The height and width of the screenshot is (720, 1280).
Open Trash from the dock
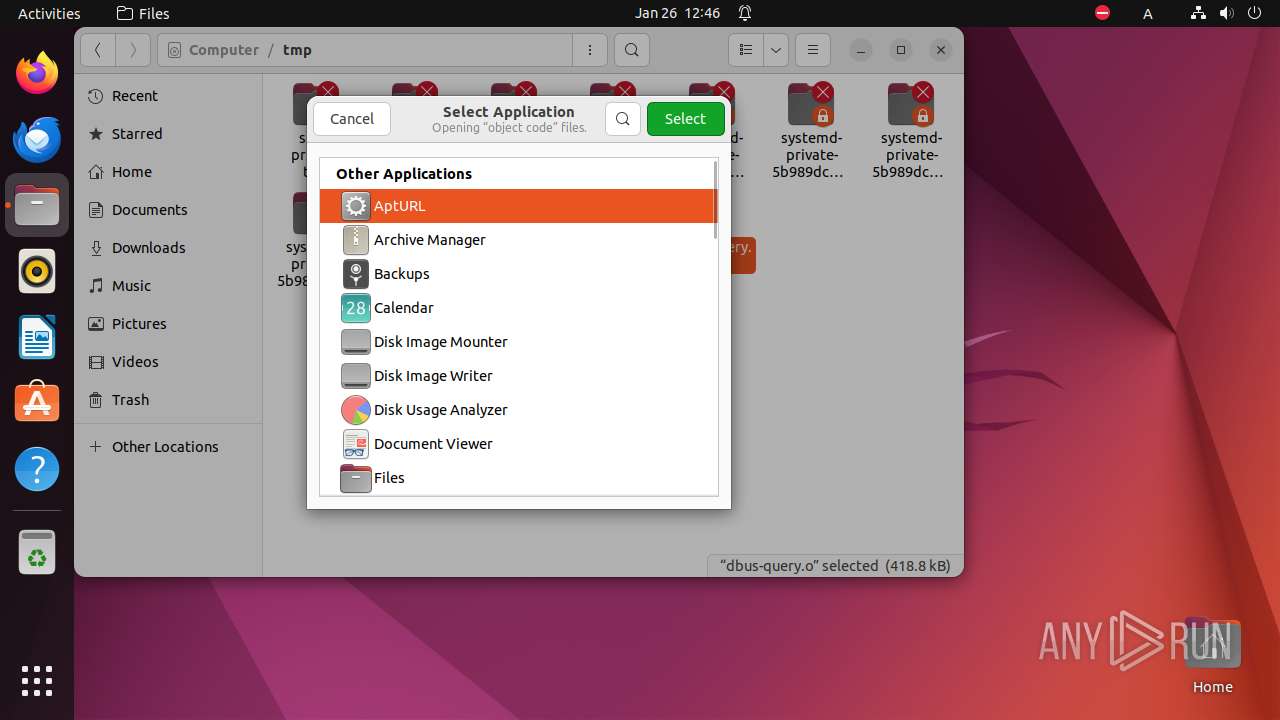click(x=37, y=552)
